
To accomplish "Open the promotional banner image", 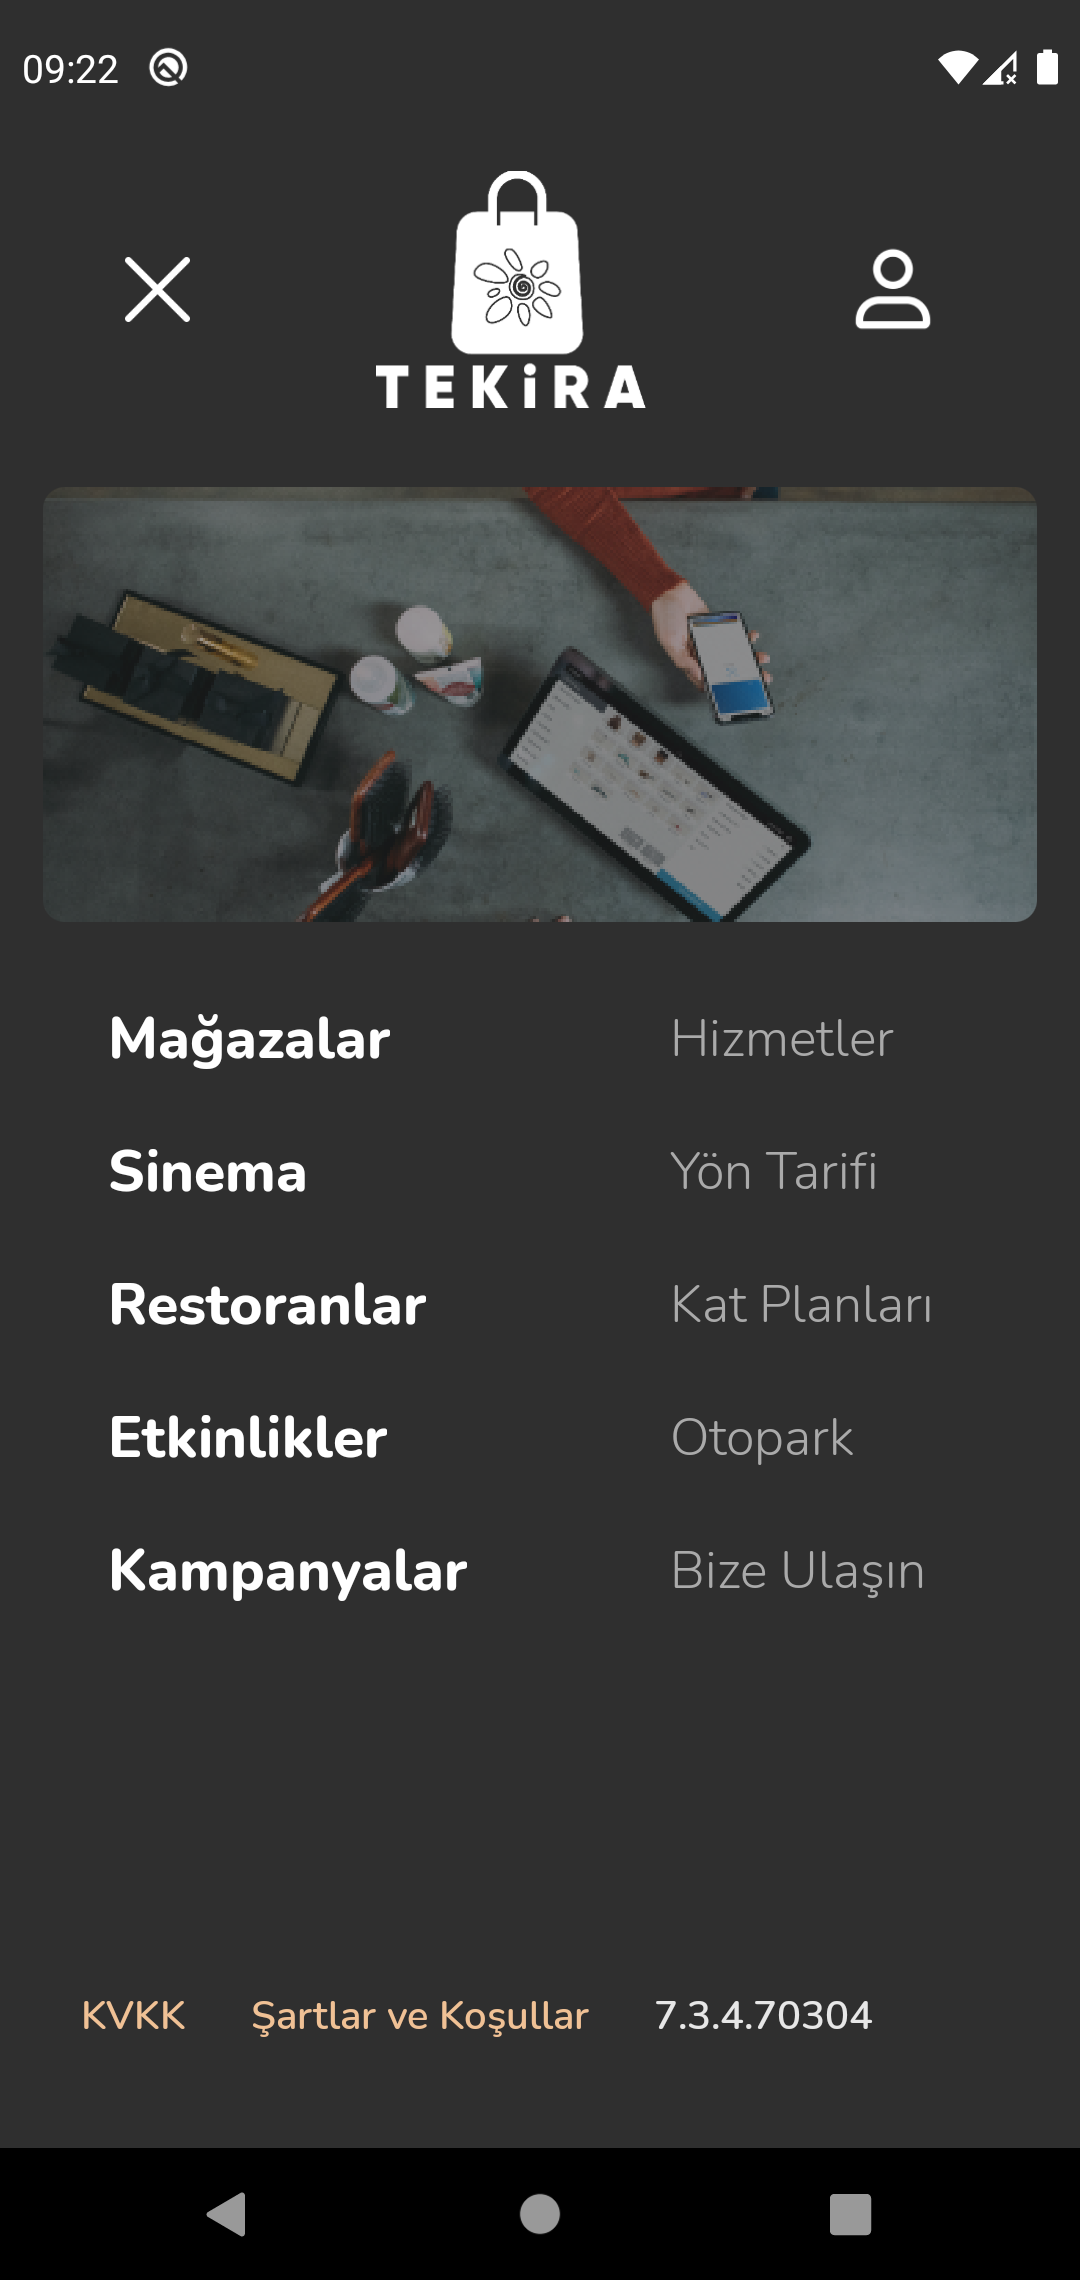I will pyautogui.click(x=540, y=704).
